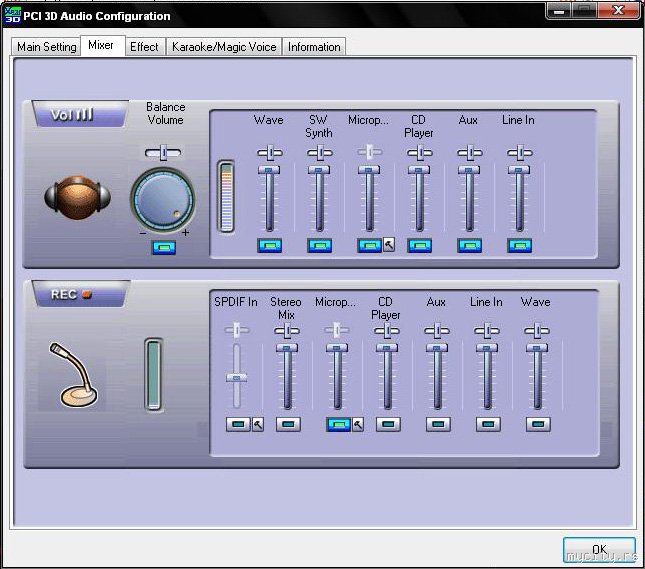Click the master Balance Volume knob
The height and width of the screenshot is (569, 645).
coord(164,199)
